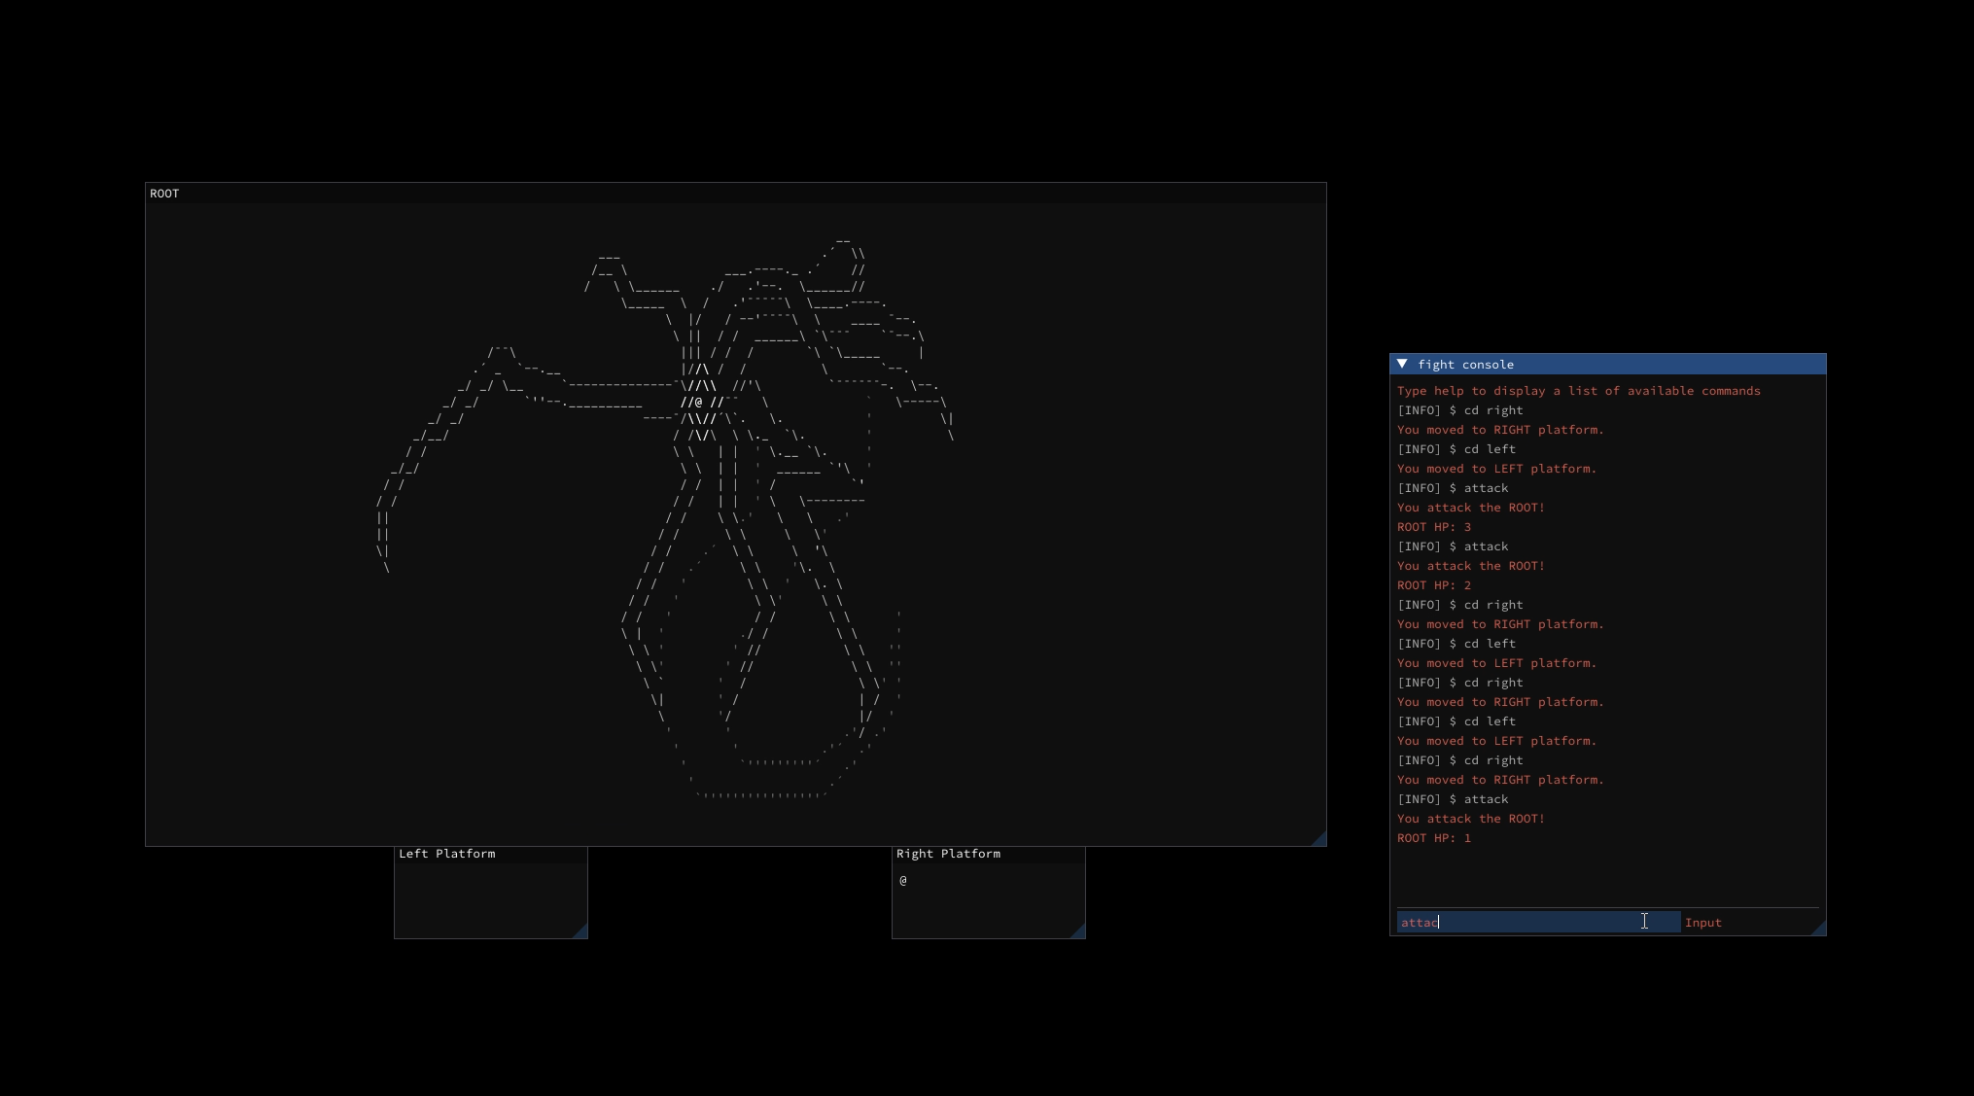
Task: Grab fight console resize grip corner
Action: click(x=1819, y=929)
